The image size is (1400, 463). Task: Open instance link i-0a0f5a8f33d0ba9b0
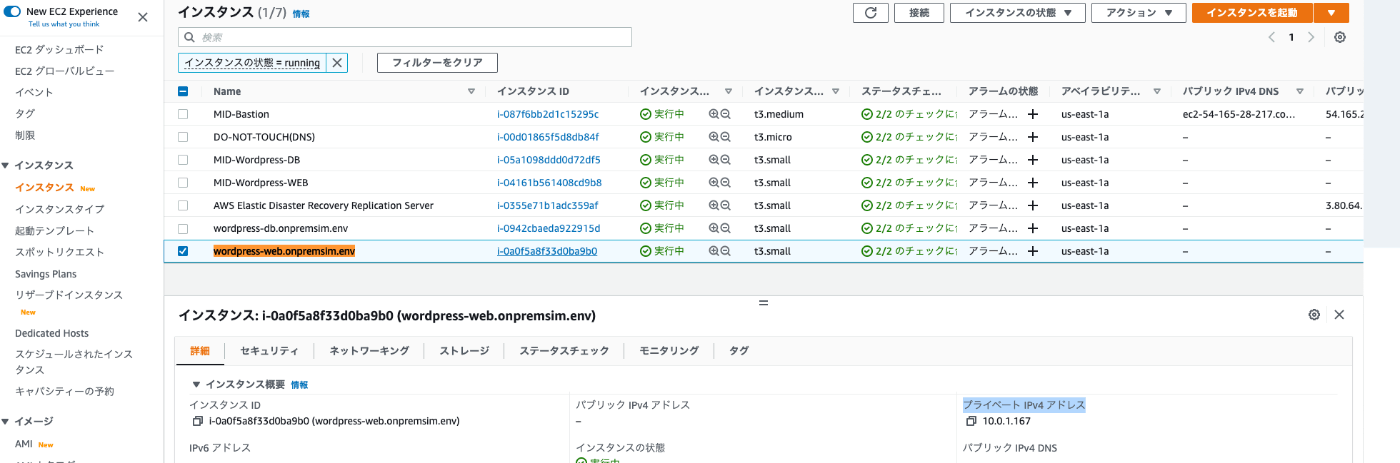547,251
